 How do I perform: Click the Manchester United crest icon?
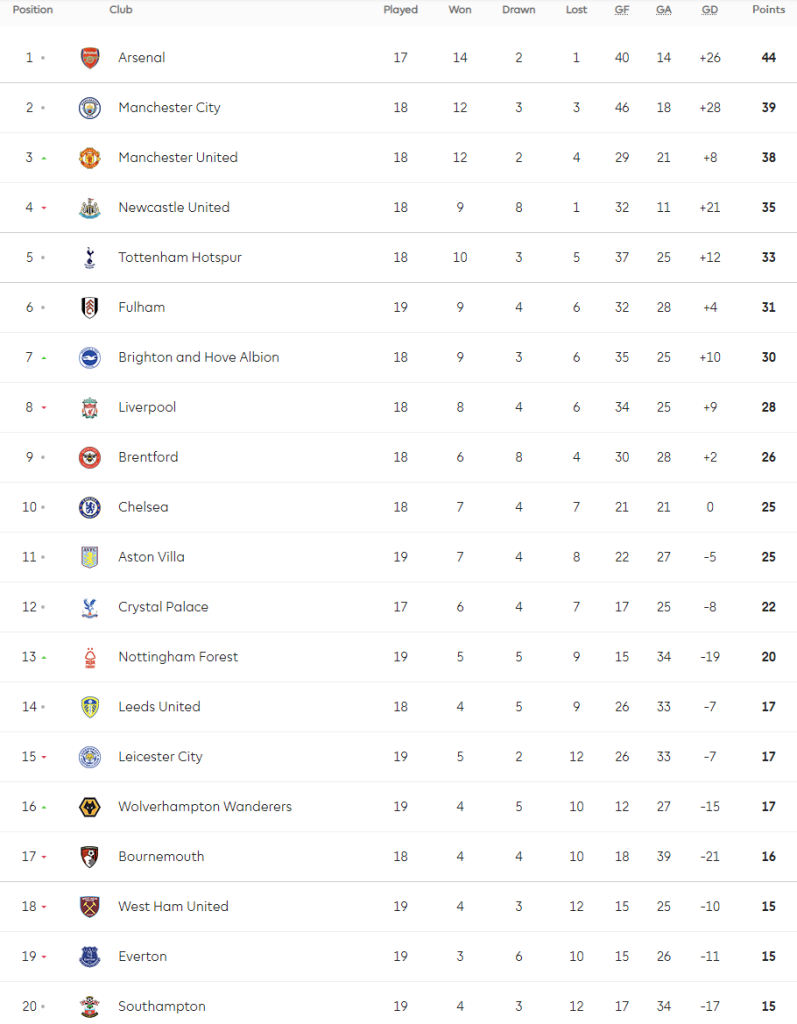90,158
